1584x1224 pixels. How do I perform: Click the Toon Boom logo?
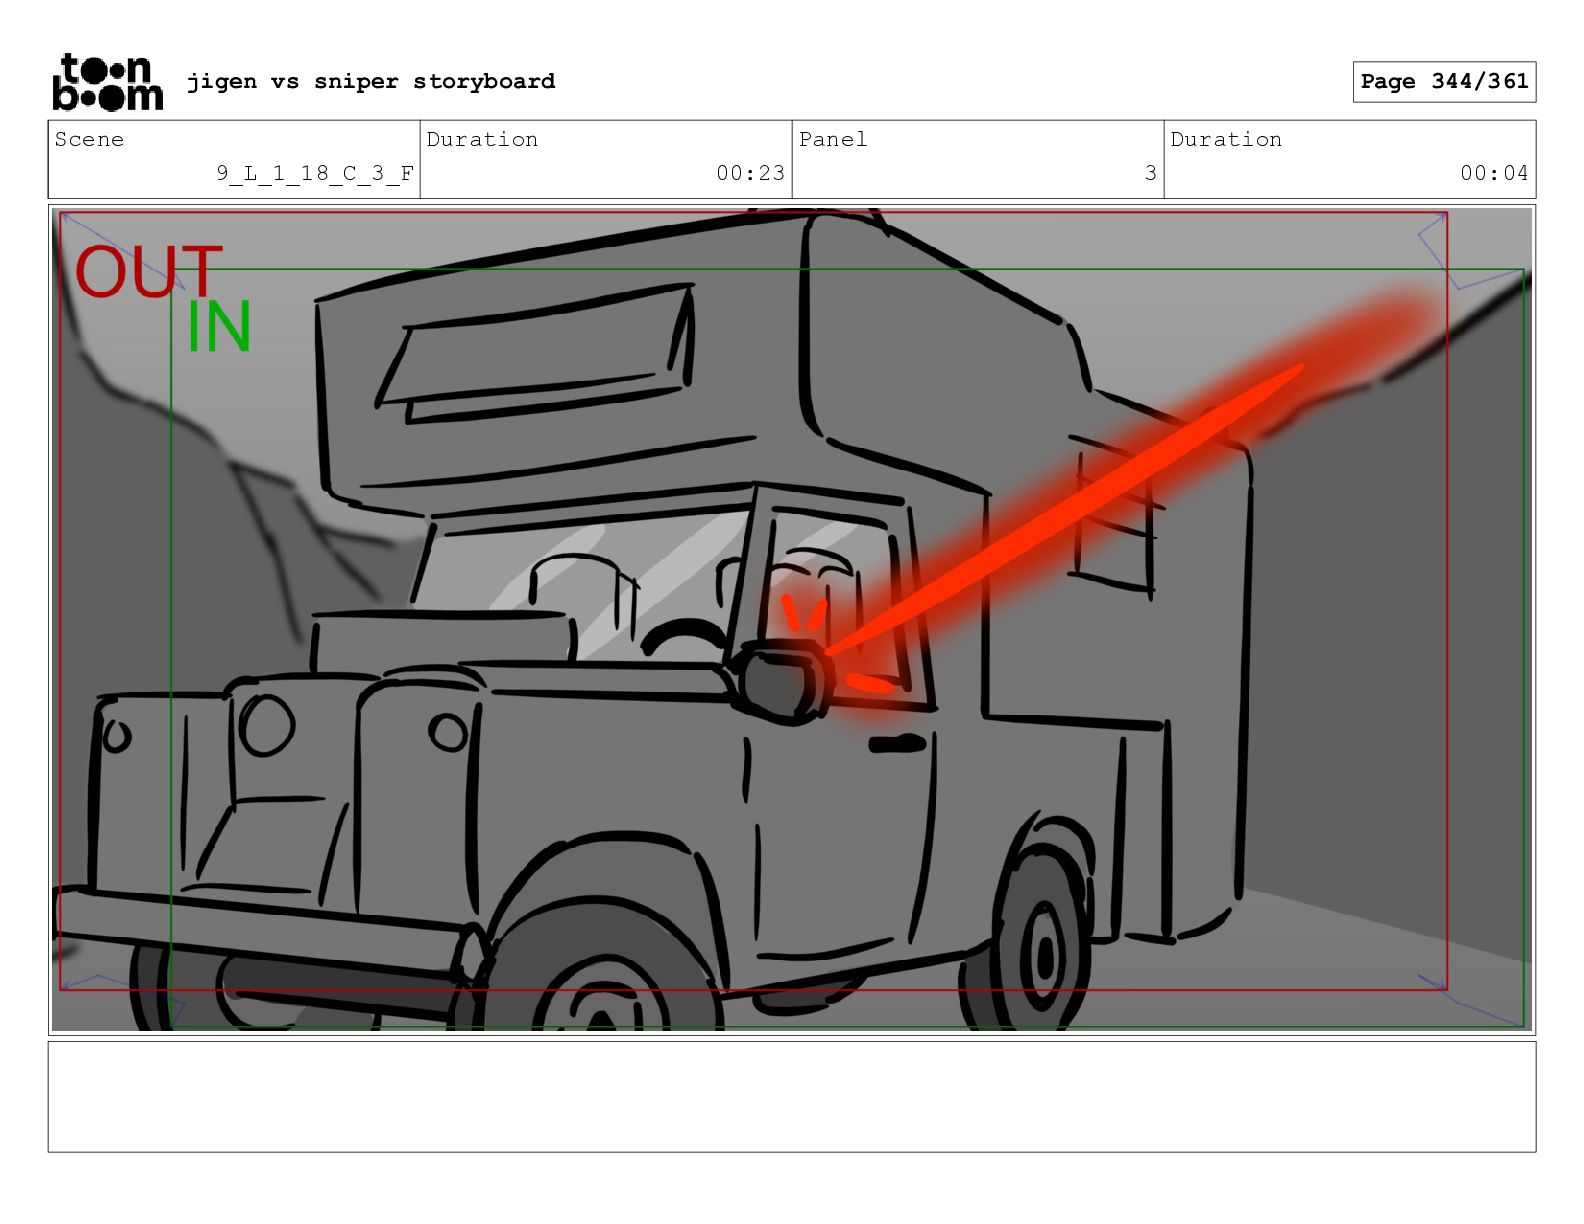tap(107, 82)
